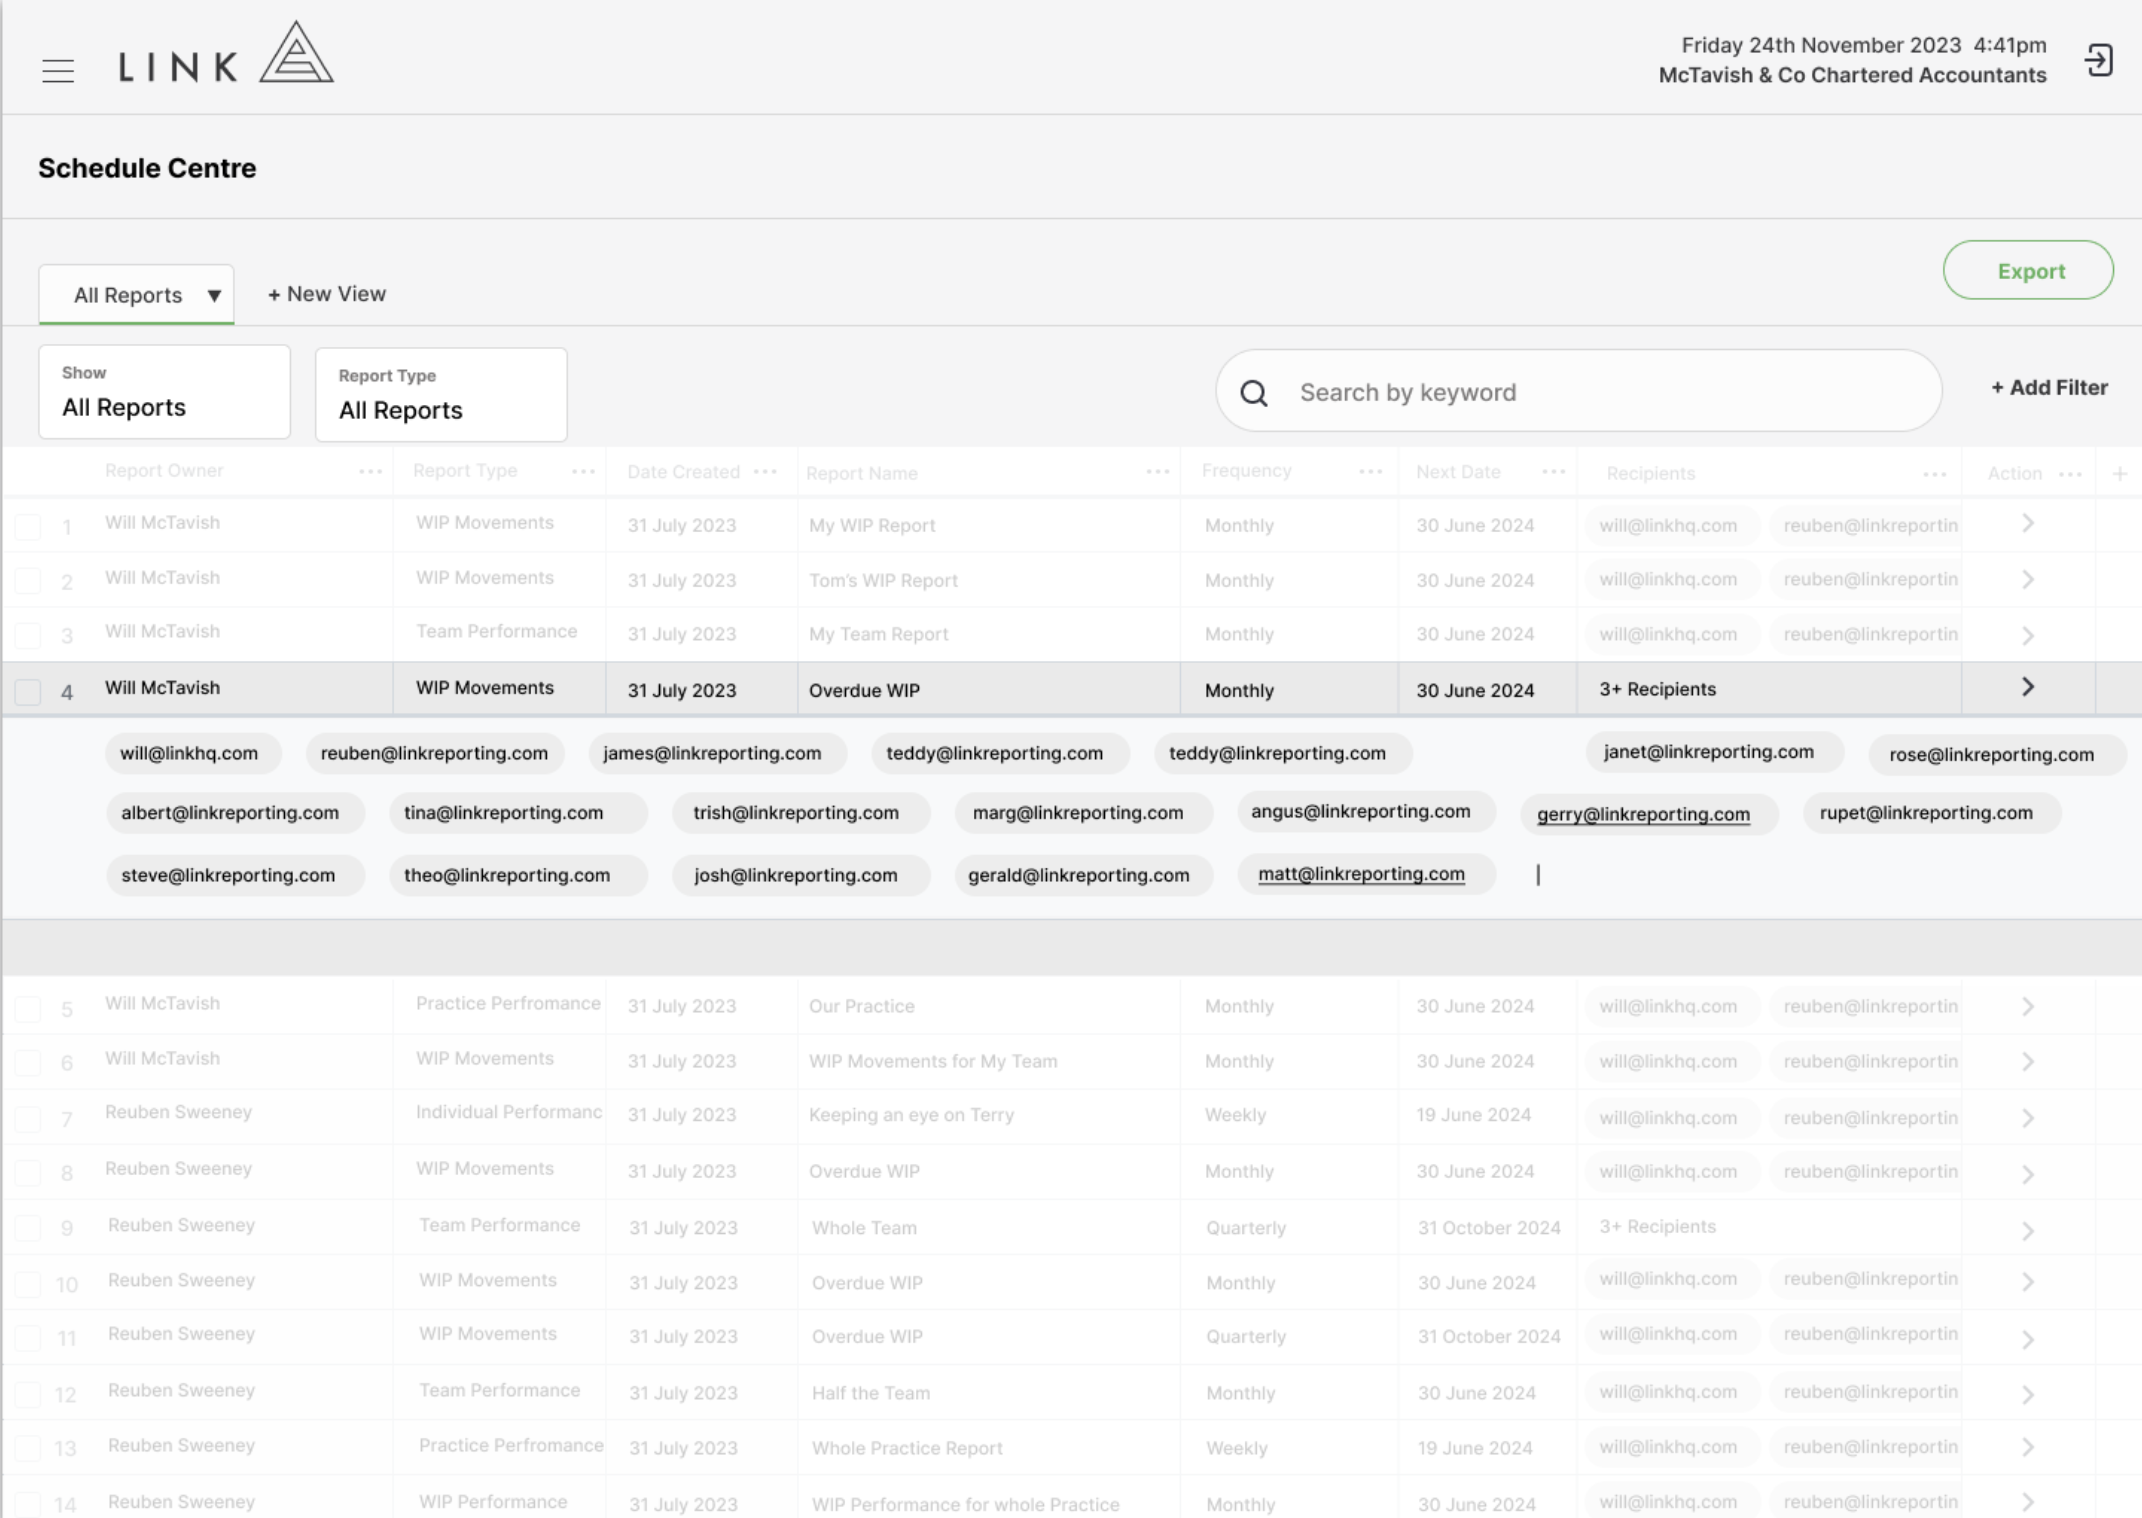This screenshot has height=1518, width=2142.
Task: Tick checkbox for row 3 My Team Report
Action: tap(28, 635)
